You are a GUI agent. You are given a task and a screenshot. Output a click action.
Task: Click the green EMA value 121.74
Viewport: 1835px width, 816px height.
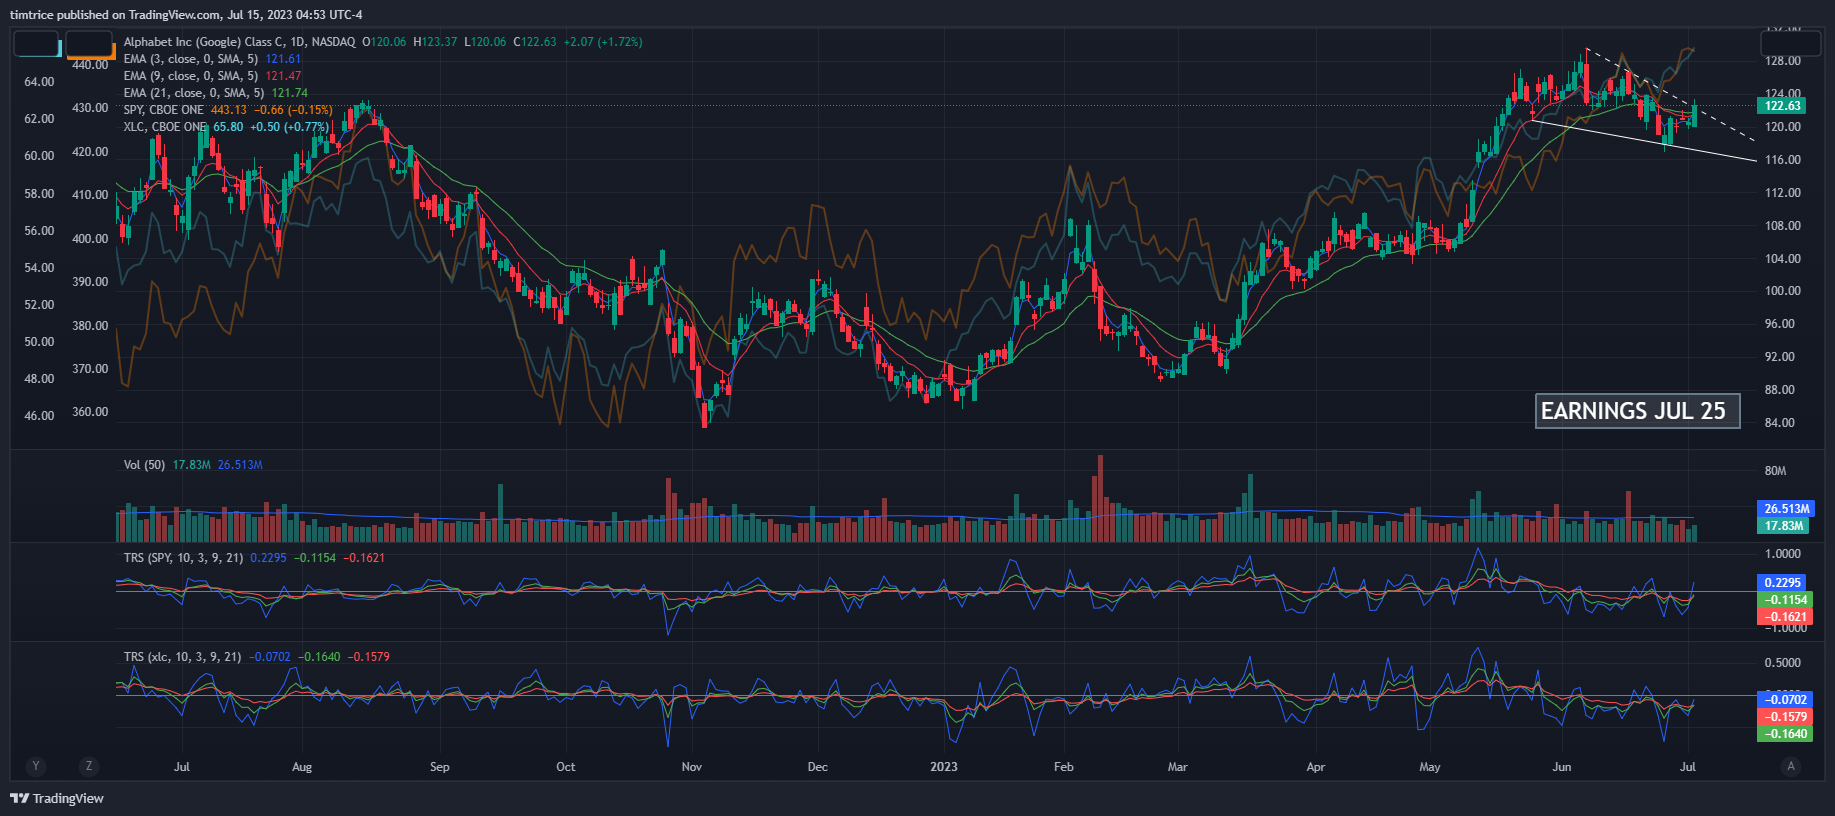click(290, 93)
